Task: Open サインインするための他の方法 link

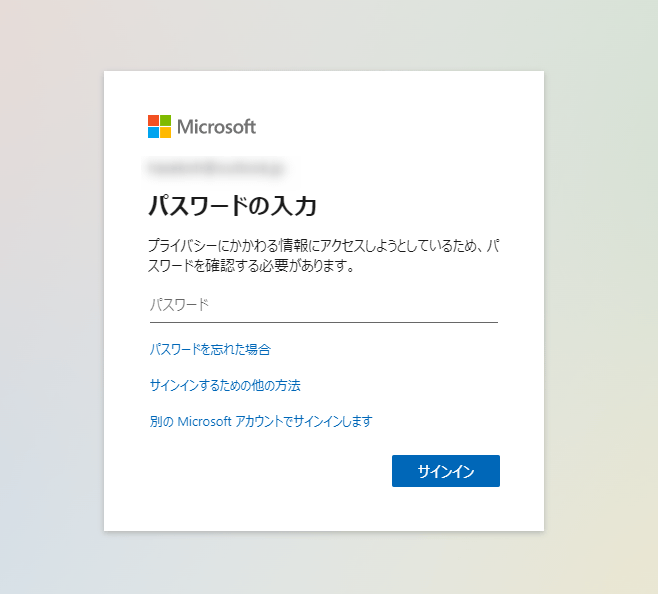Action: (x=225, y=385)
